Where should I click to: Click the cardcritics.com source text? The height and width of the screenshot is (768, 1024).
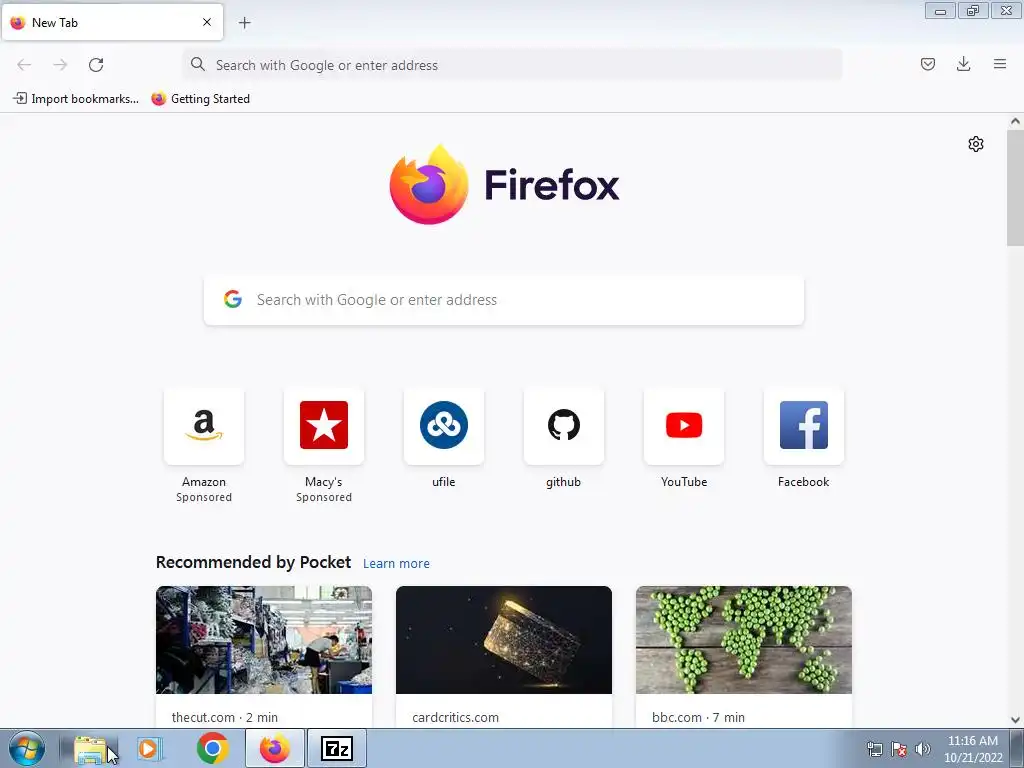(x=455, y=717)
